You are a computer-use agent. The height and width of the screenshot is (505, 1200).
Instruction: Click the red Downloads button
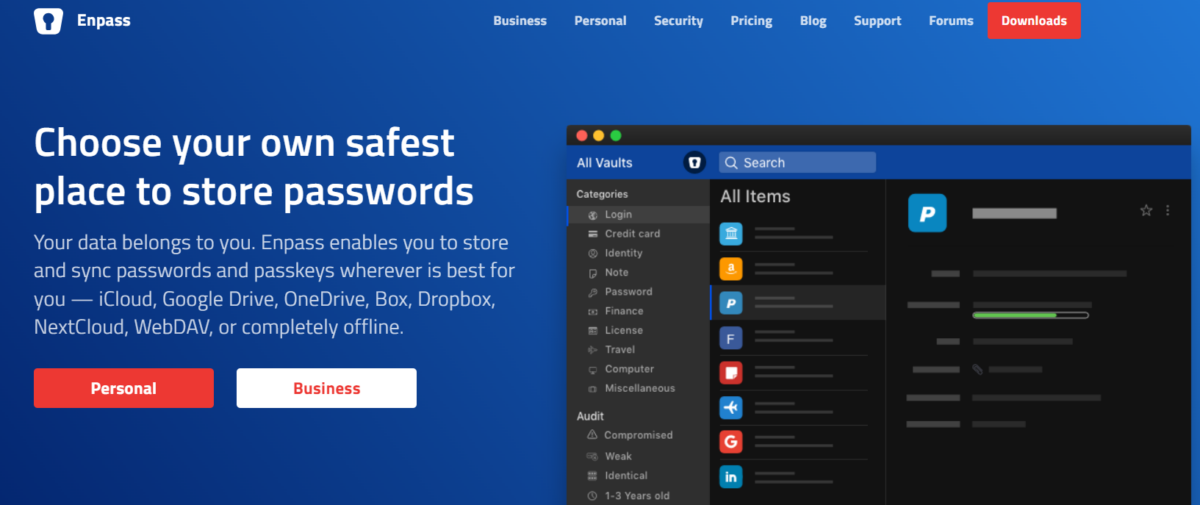(1034, 20)
